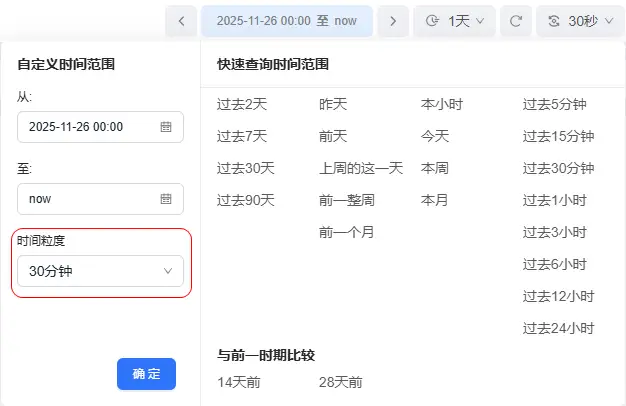Select 过去3小时 quick range
This screenshot has height=406, width=626.
coord(555,232)
